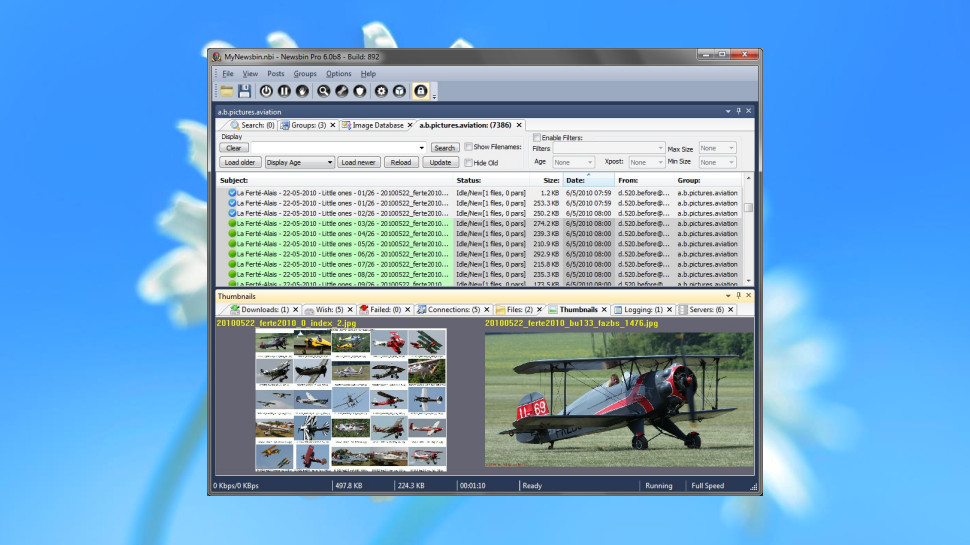
Task: Toggle the Hide Old checkbox
Action: pos(469,162)
